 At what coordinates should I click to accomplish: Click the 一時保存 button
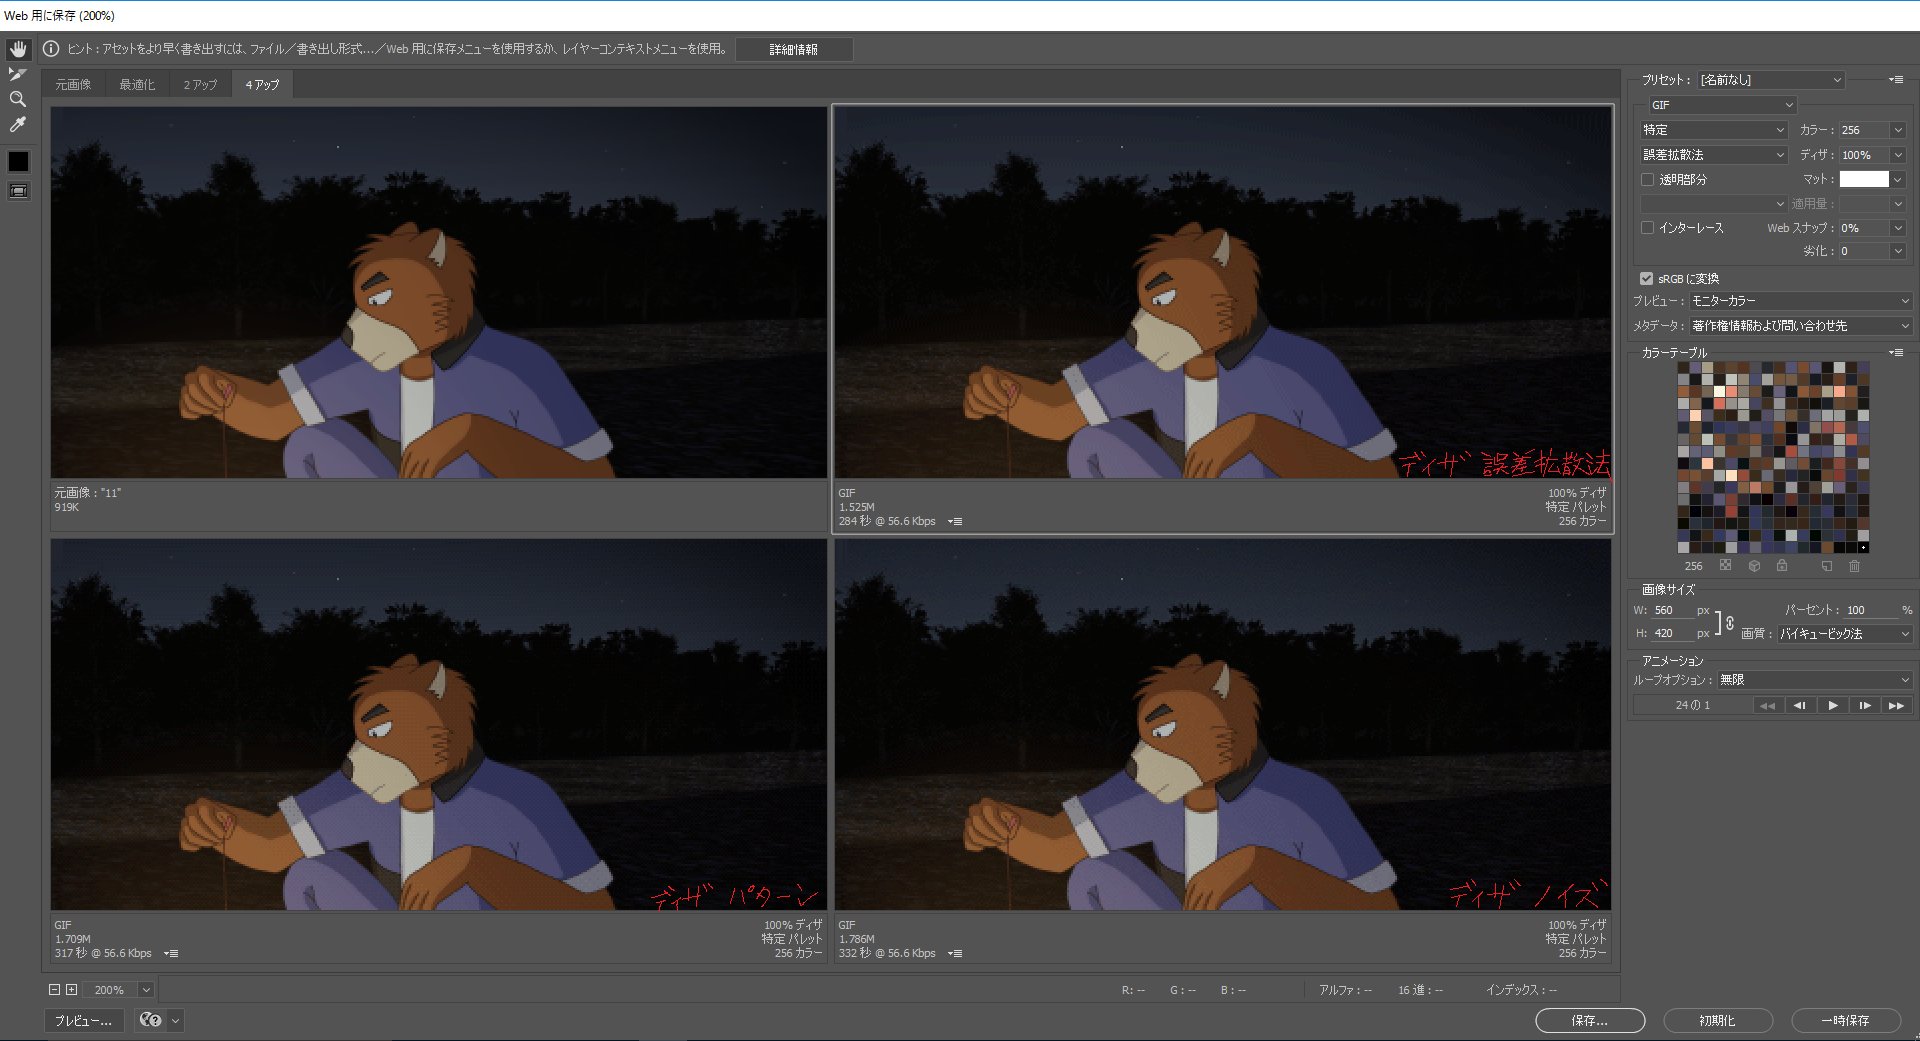(x=1846, y=1020)
